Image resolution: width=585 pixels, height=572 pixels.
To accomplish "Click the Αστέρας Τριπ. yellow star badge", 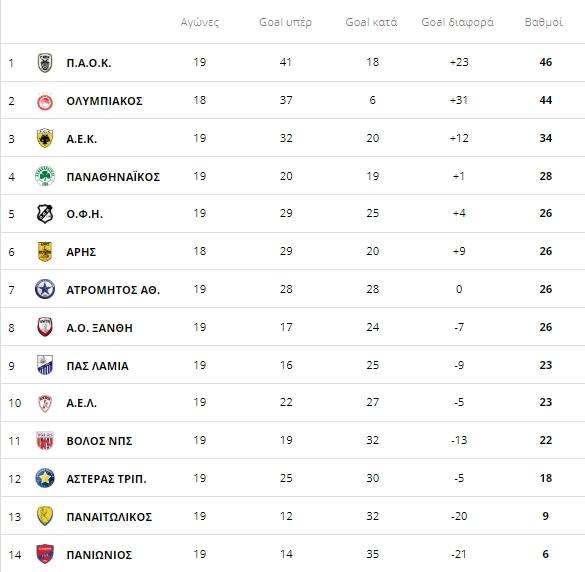I will 45,478.
